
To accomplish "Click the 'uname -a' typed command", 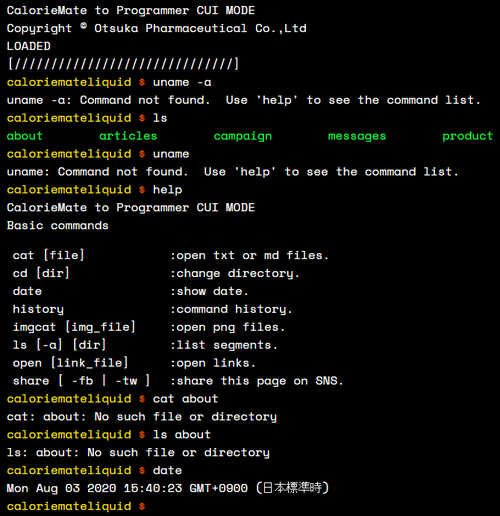I will [x=182, y=82].
